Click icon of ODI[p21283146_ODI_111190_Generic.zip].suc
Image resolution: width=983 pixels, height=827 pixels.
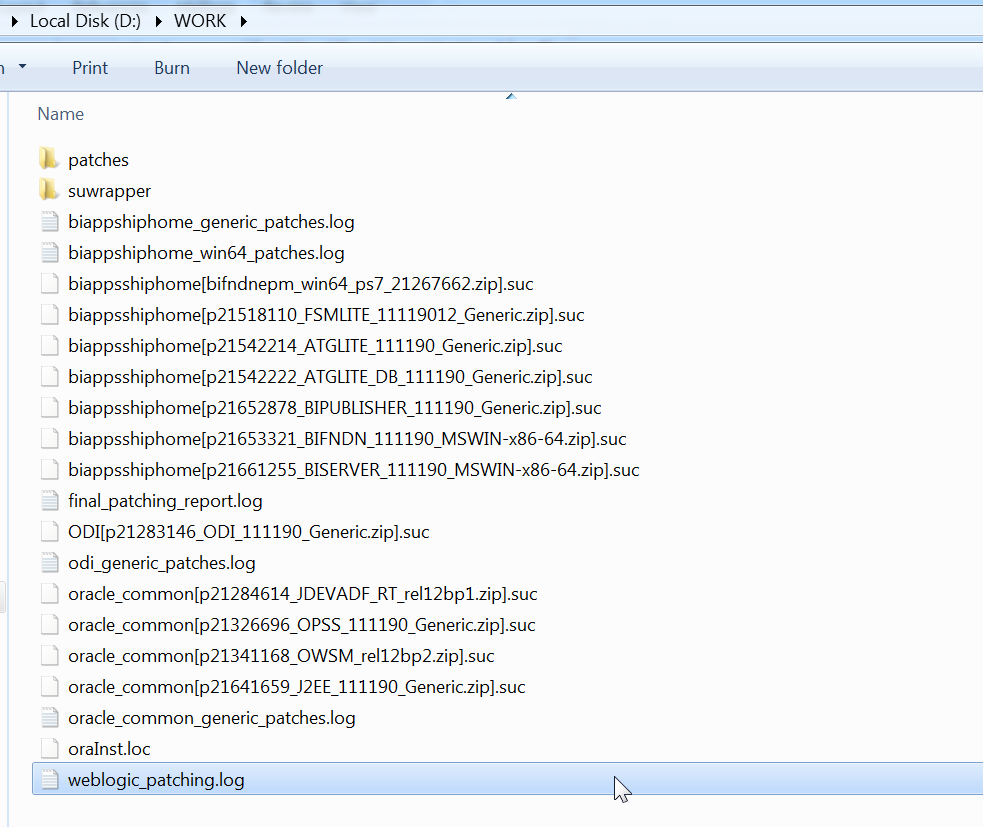click(x=50, y=531)
